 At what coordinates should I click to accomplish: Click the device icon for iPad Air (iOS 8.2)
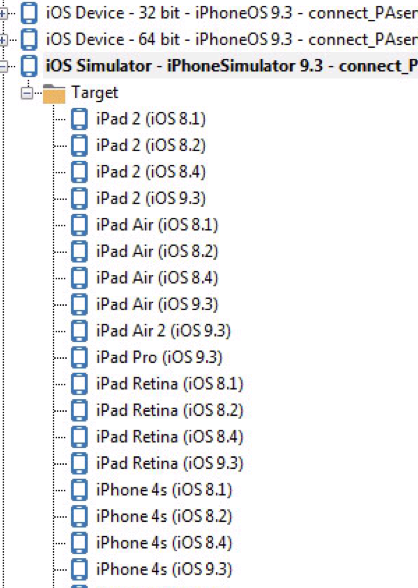[x=79, y=251]
